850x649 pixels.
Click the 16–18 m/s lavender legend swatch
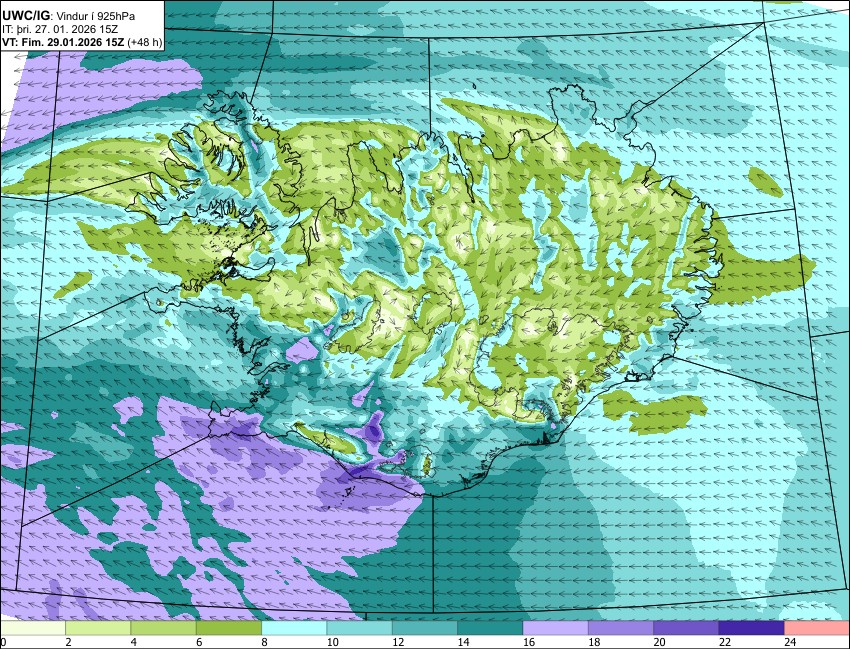point(556,628)
